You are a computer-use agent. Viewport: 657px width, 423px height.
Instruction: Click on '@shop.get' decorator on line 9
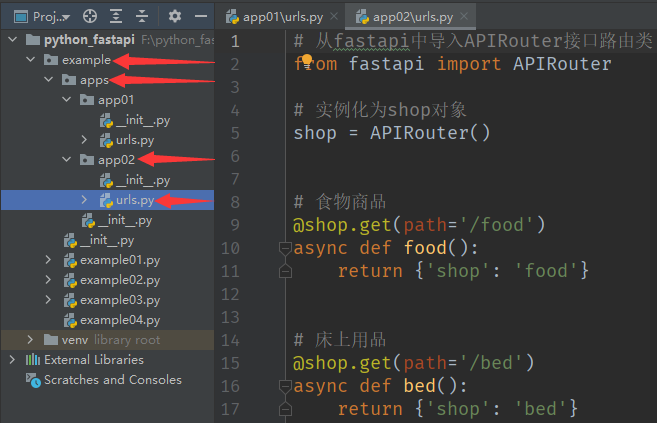coord(342,225)
